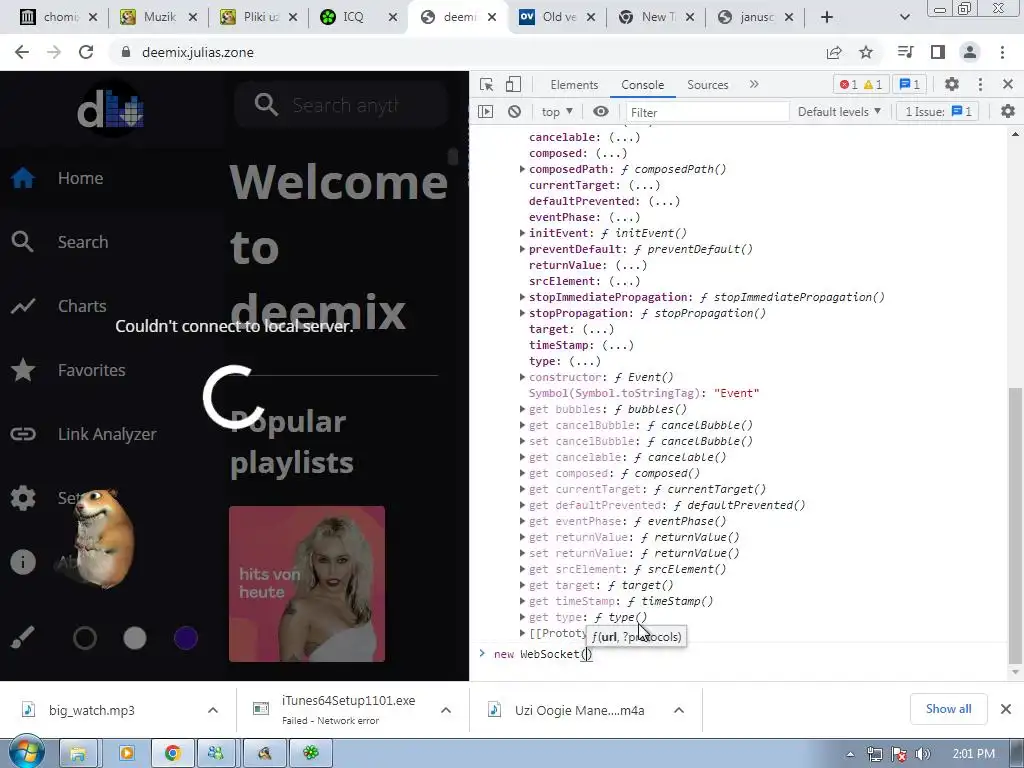Toggle the browser side panel icon
Image resolution: width=1024 pixels, height=768 pixels.
pos(938,52)
